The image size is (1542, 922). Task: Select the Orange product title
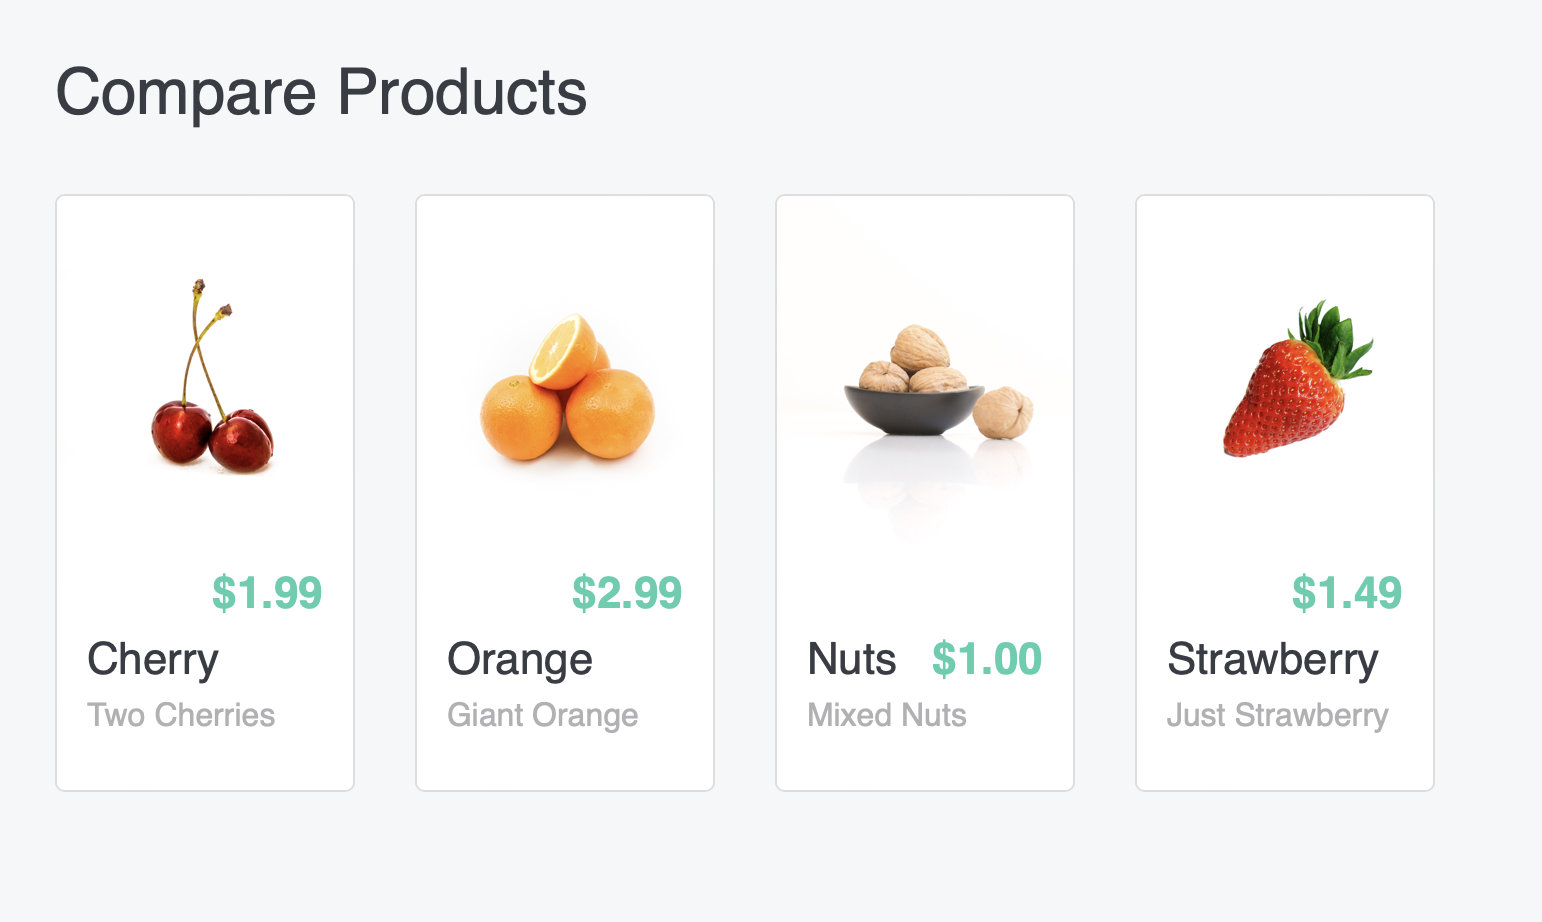pyautogui.click(x=520, y=660)
